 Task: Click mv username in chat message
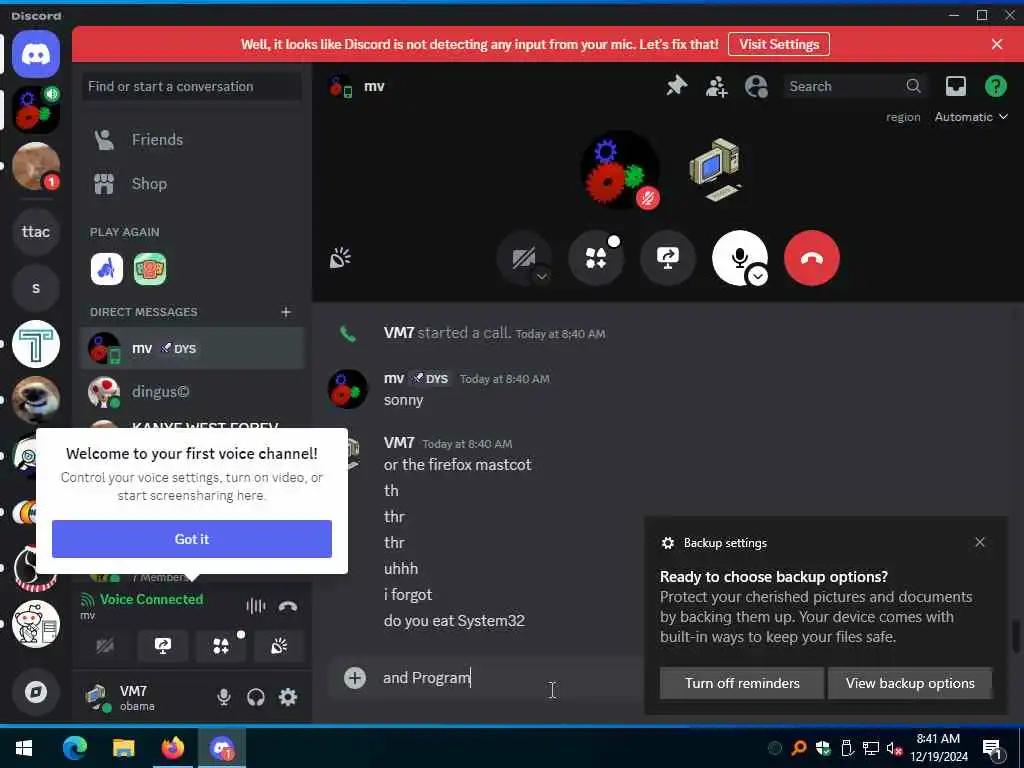pos(394,378)
